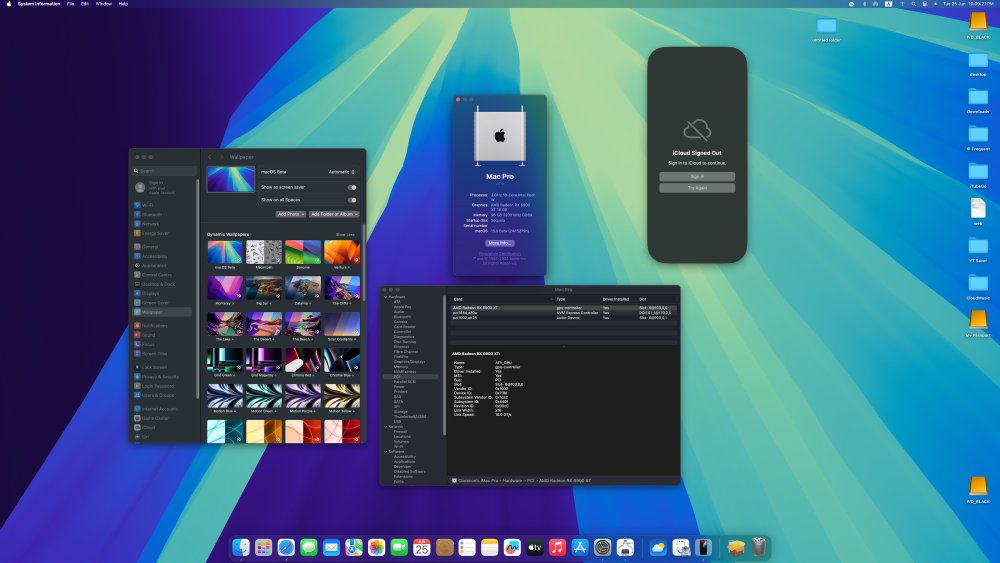Select the untitled folder on desktop

tap(826, 29)
